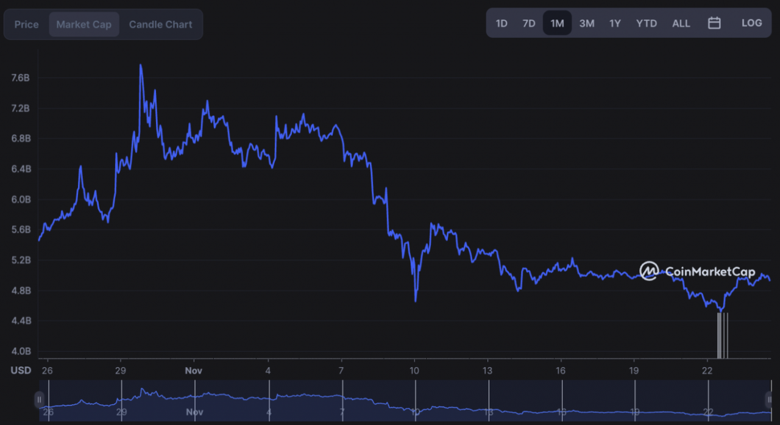Click the chart peak near 7.6B
The height and width of the screenshot is (425, 780).
click(140, 66)
